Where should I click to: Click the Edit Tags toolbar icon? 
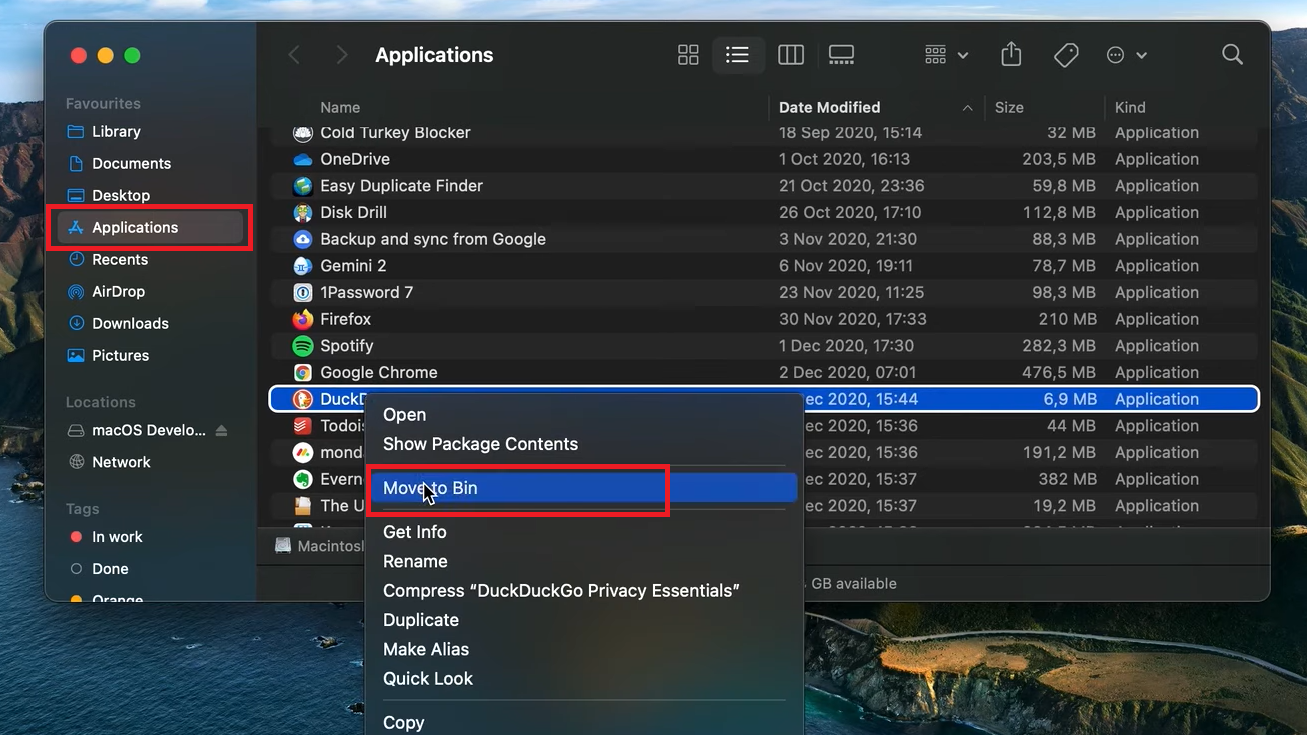click(x=1066, y=55)
